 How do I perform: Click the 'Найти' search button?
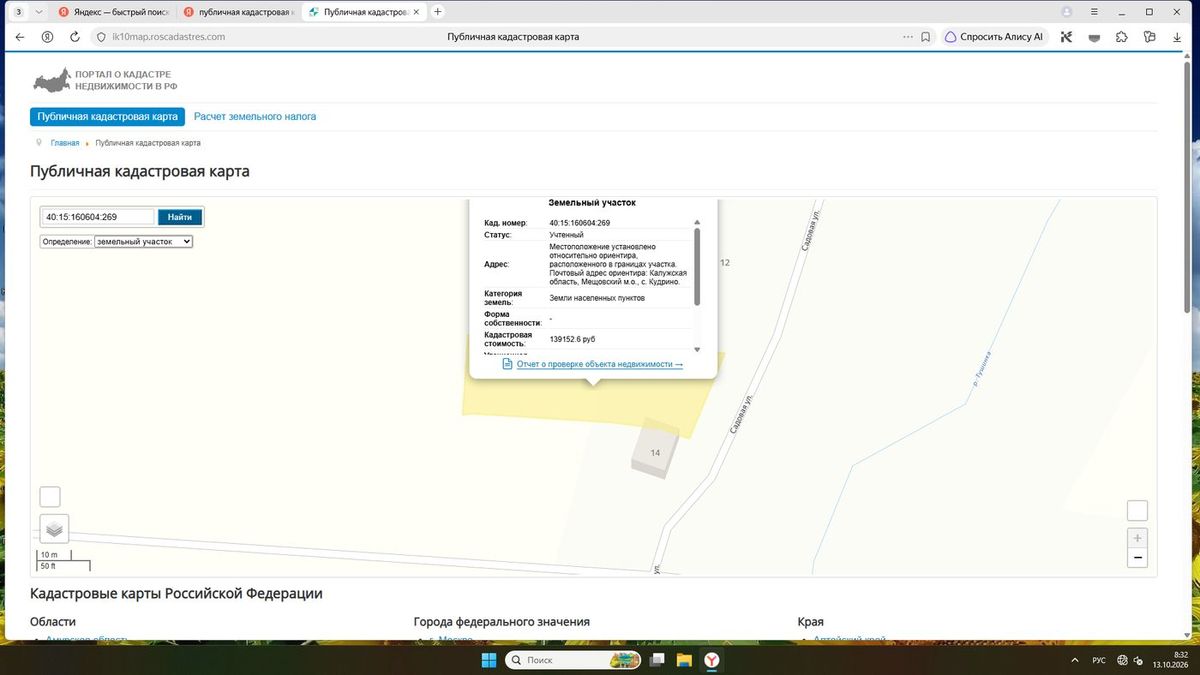pos(180,217)
